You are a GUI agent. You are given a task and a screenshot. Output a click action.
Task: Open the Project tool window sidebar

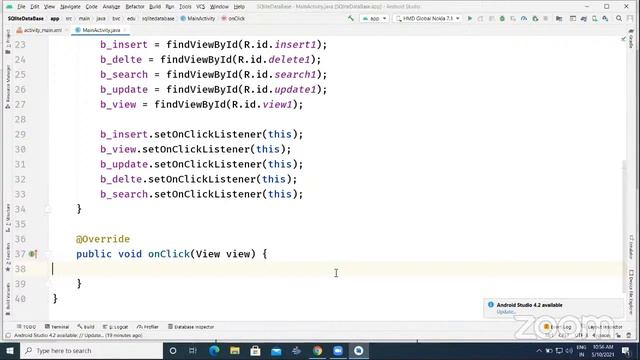coord(8,41)
